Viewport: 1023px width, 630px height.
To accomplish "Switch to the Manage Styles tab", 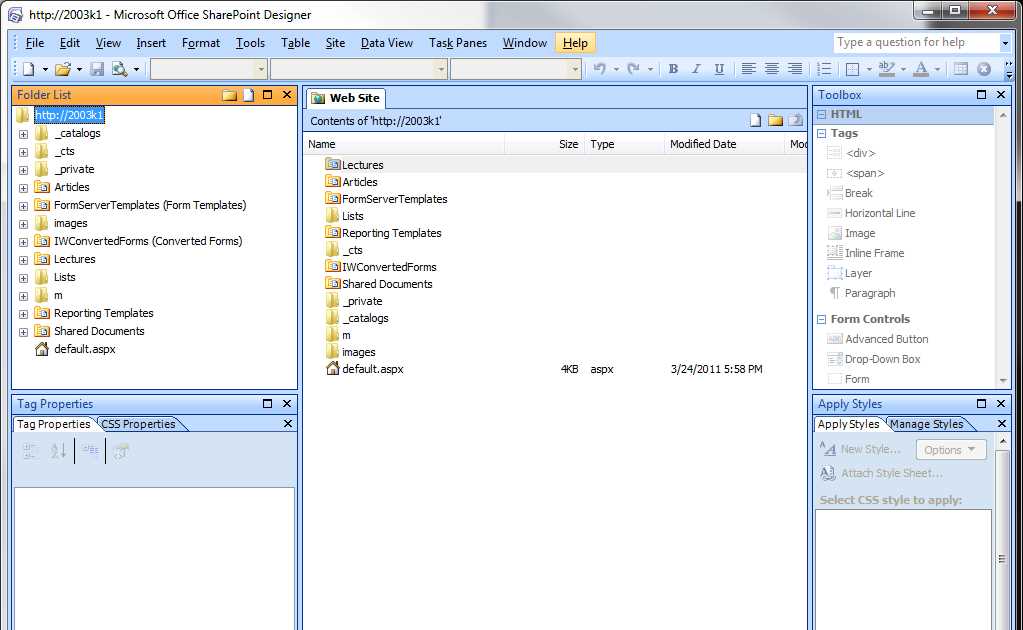I will coord(930,423).
